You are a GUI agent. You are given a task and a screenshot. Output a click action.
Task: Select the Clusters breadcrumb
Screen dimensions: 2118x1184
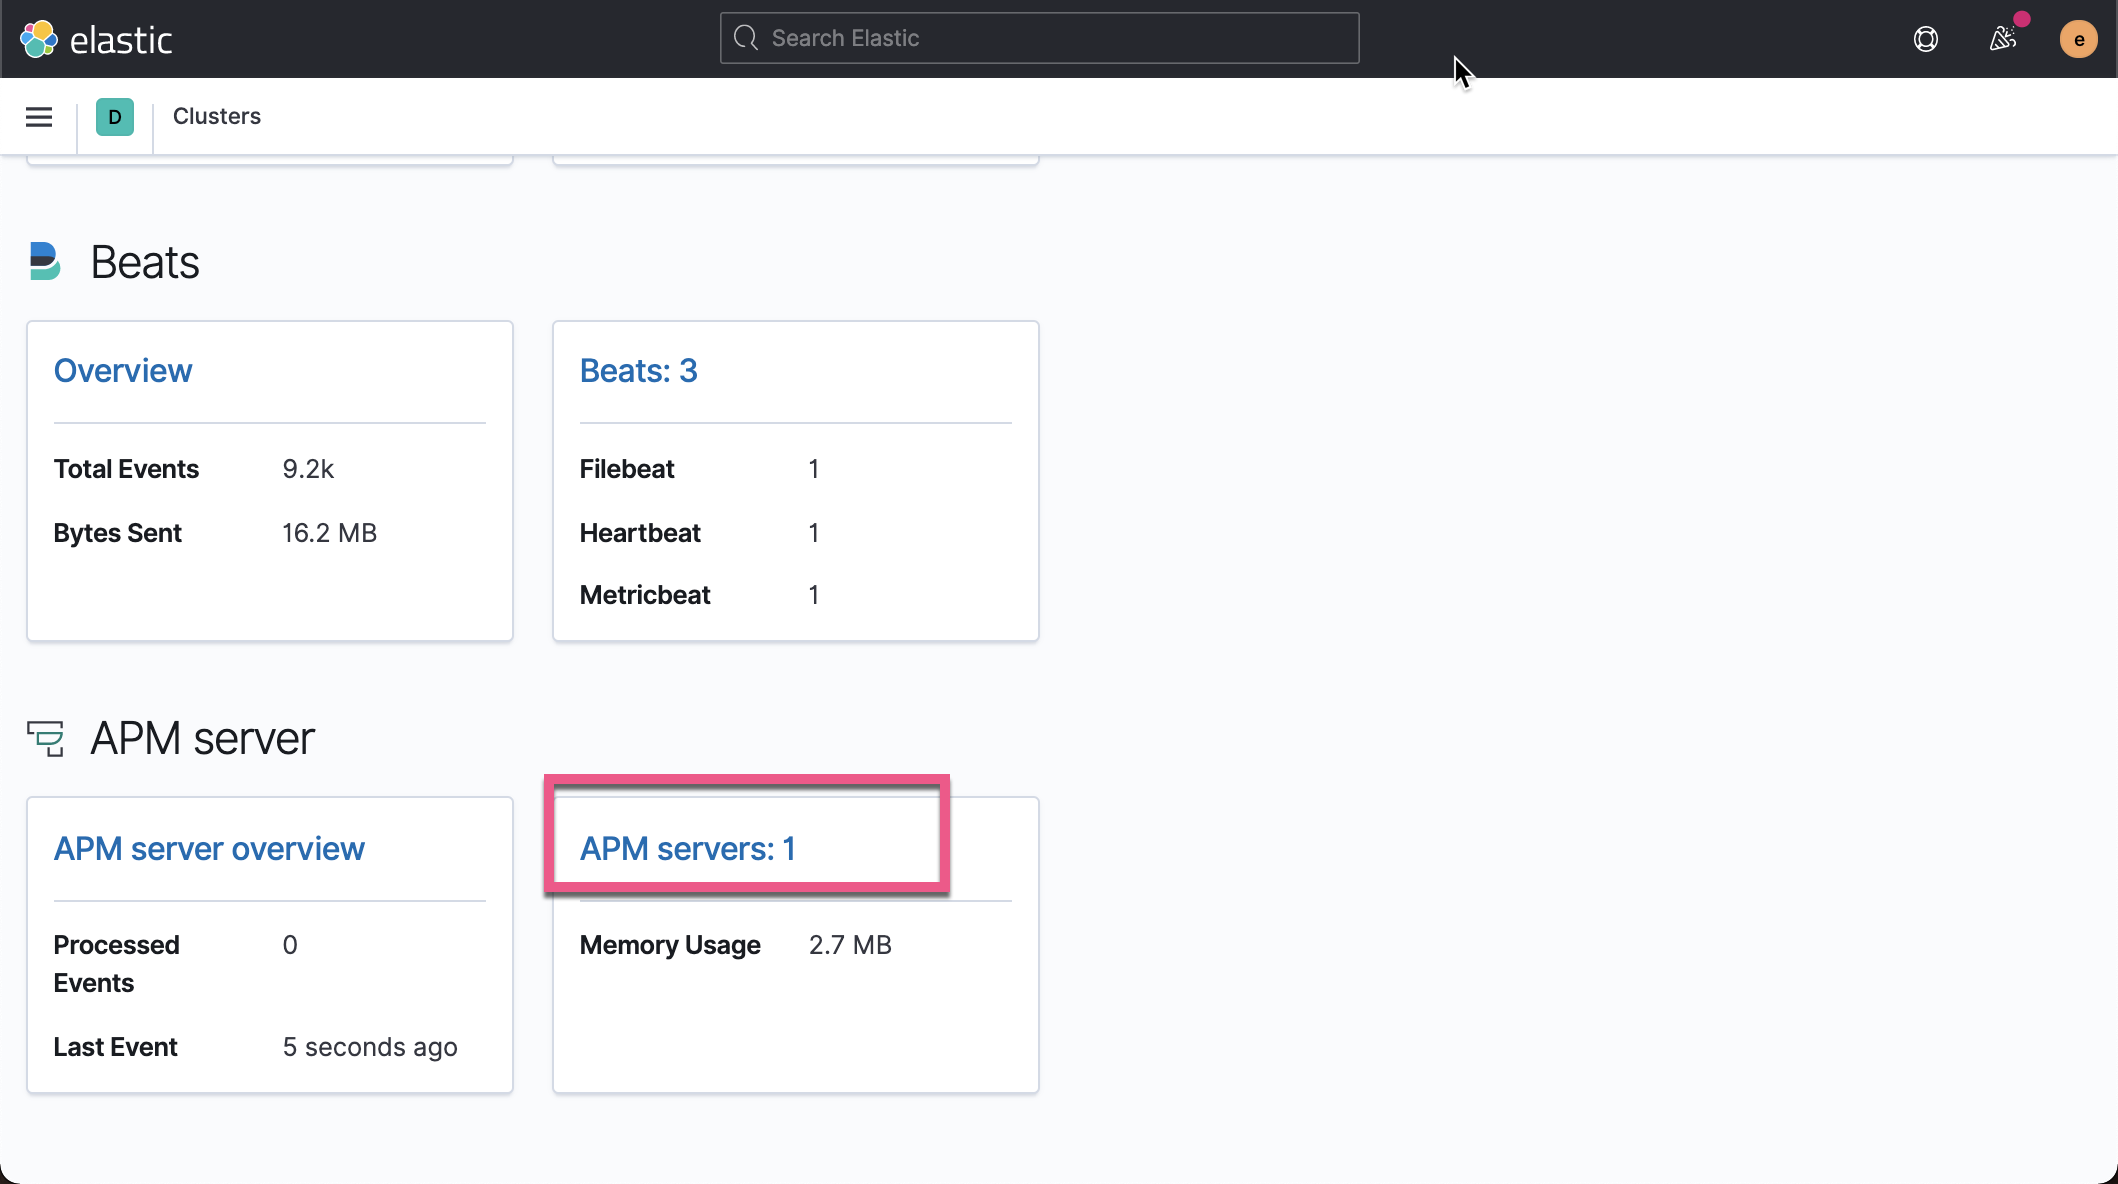pos(217,116)
